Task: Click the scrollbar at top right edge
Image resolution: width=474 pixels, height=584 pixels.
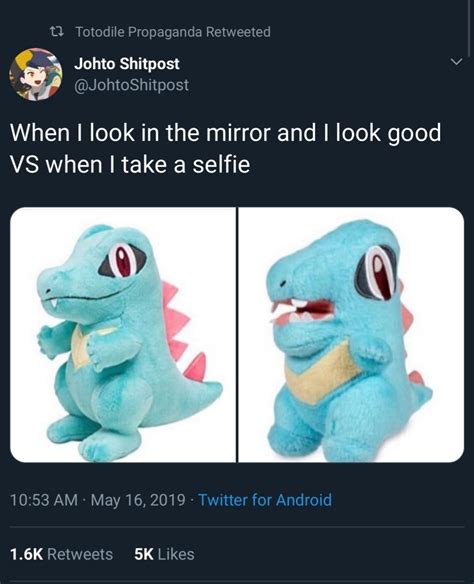Action: coord(469,28)
